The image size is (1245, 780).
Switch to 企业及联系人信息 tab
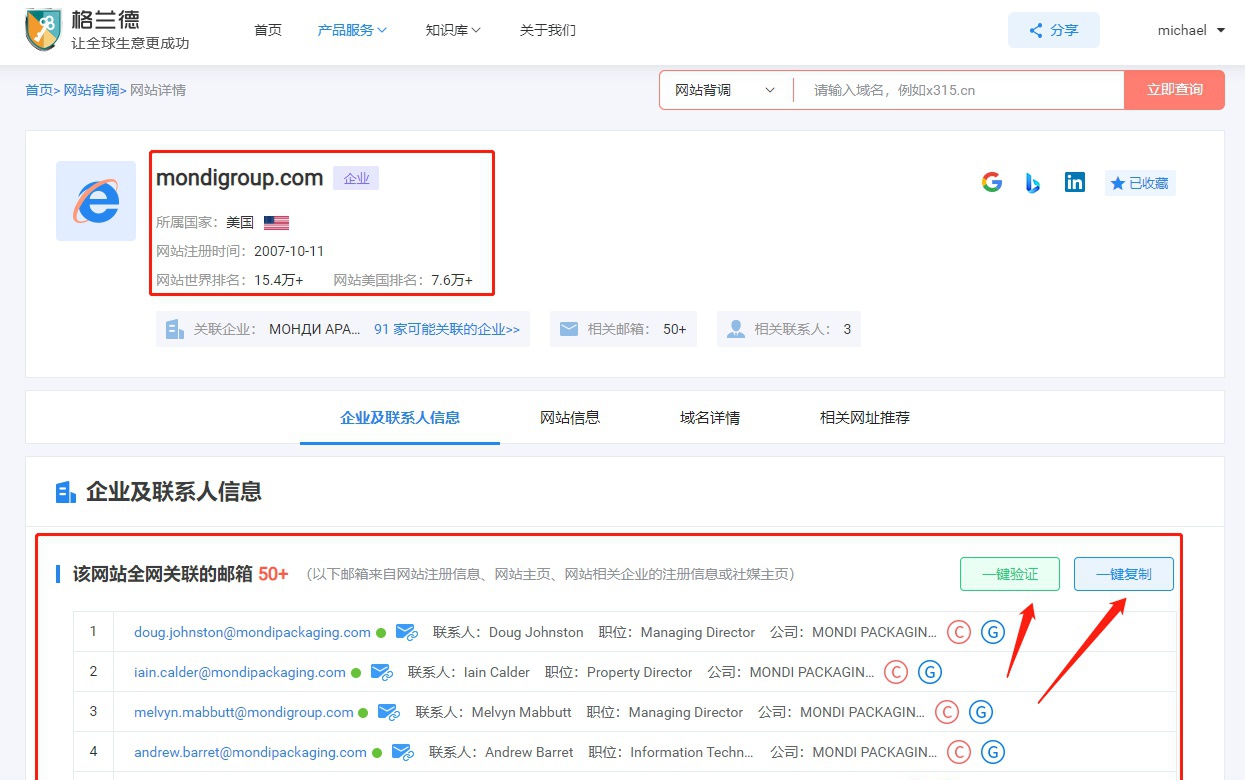coord(400,417)
